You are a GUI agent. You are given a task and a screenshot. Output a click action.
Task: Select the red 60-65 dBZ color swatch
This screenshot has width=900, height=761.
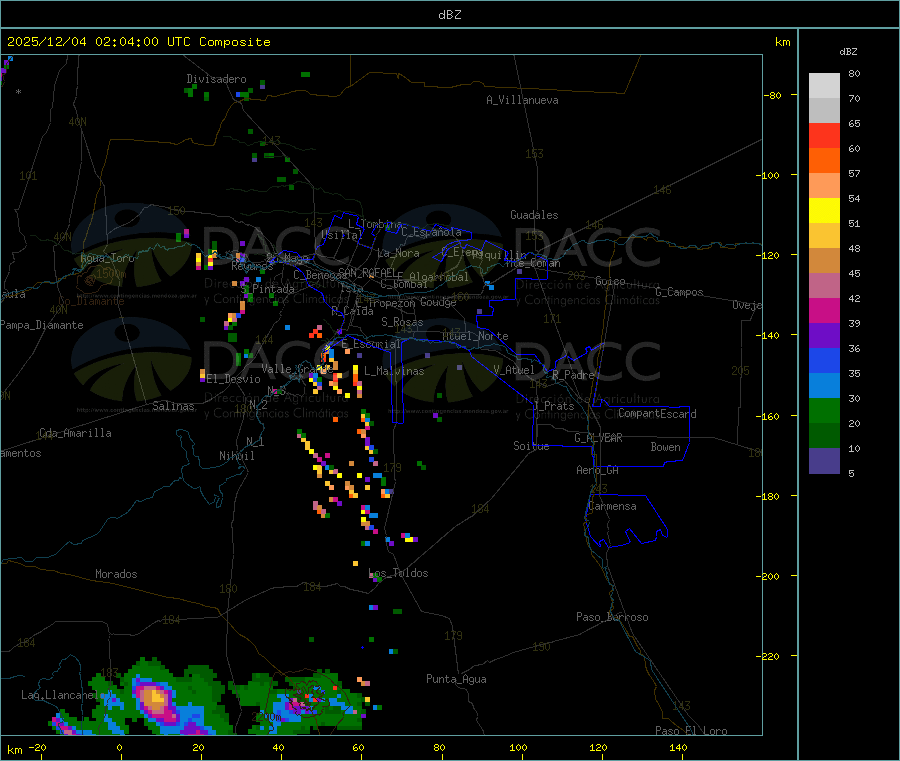click(x=824, y=136)
